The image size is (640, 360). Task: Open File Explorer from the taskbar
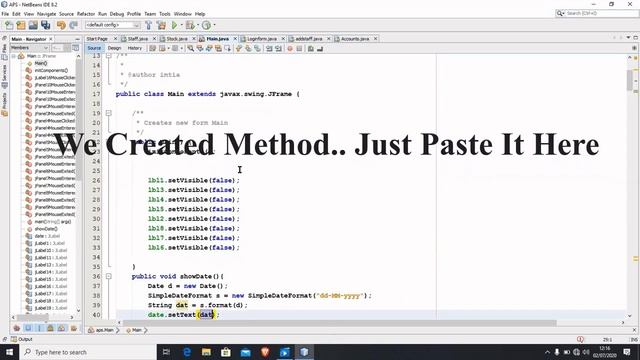click(206, 352)
